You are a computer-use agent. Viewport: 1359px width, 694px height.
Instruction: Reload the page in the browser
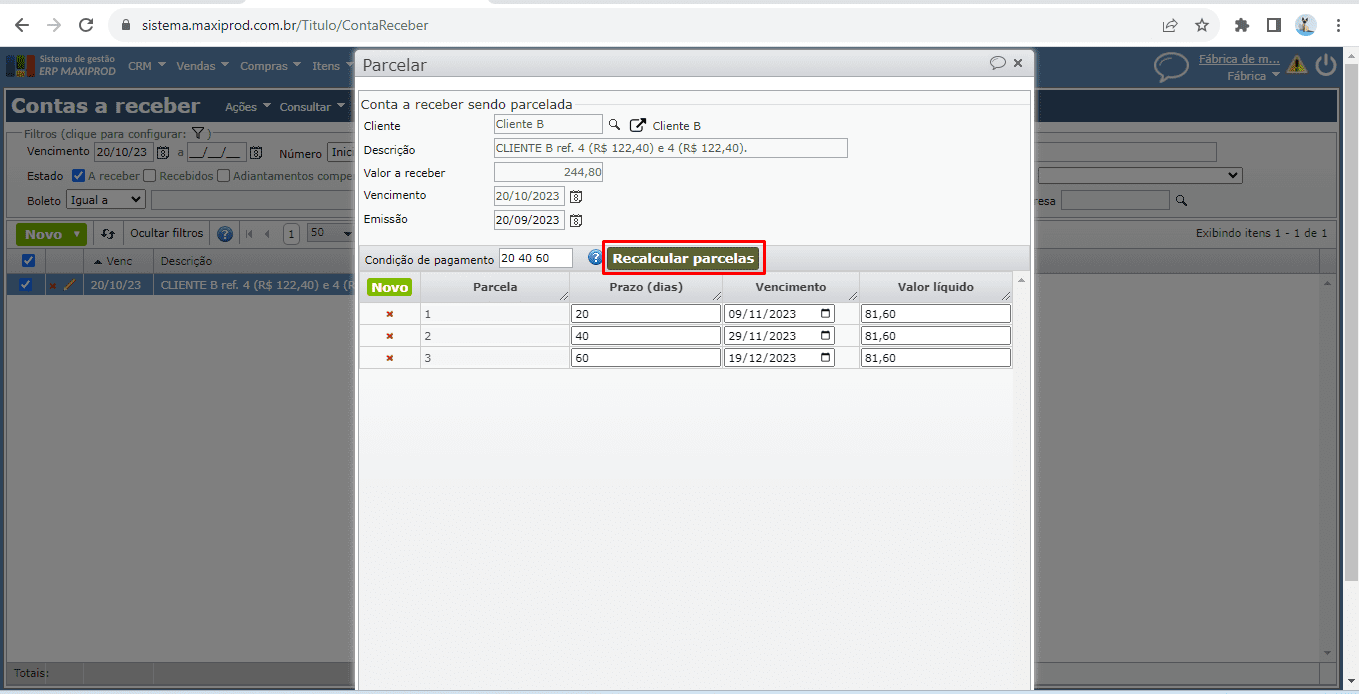click(x=86, y=25)
